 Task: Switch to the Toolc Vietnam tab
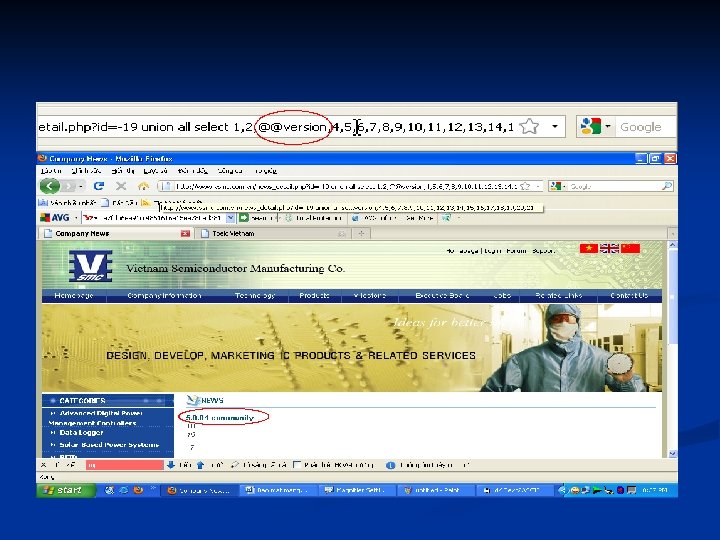273,233
